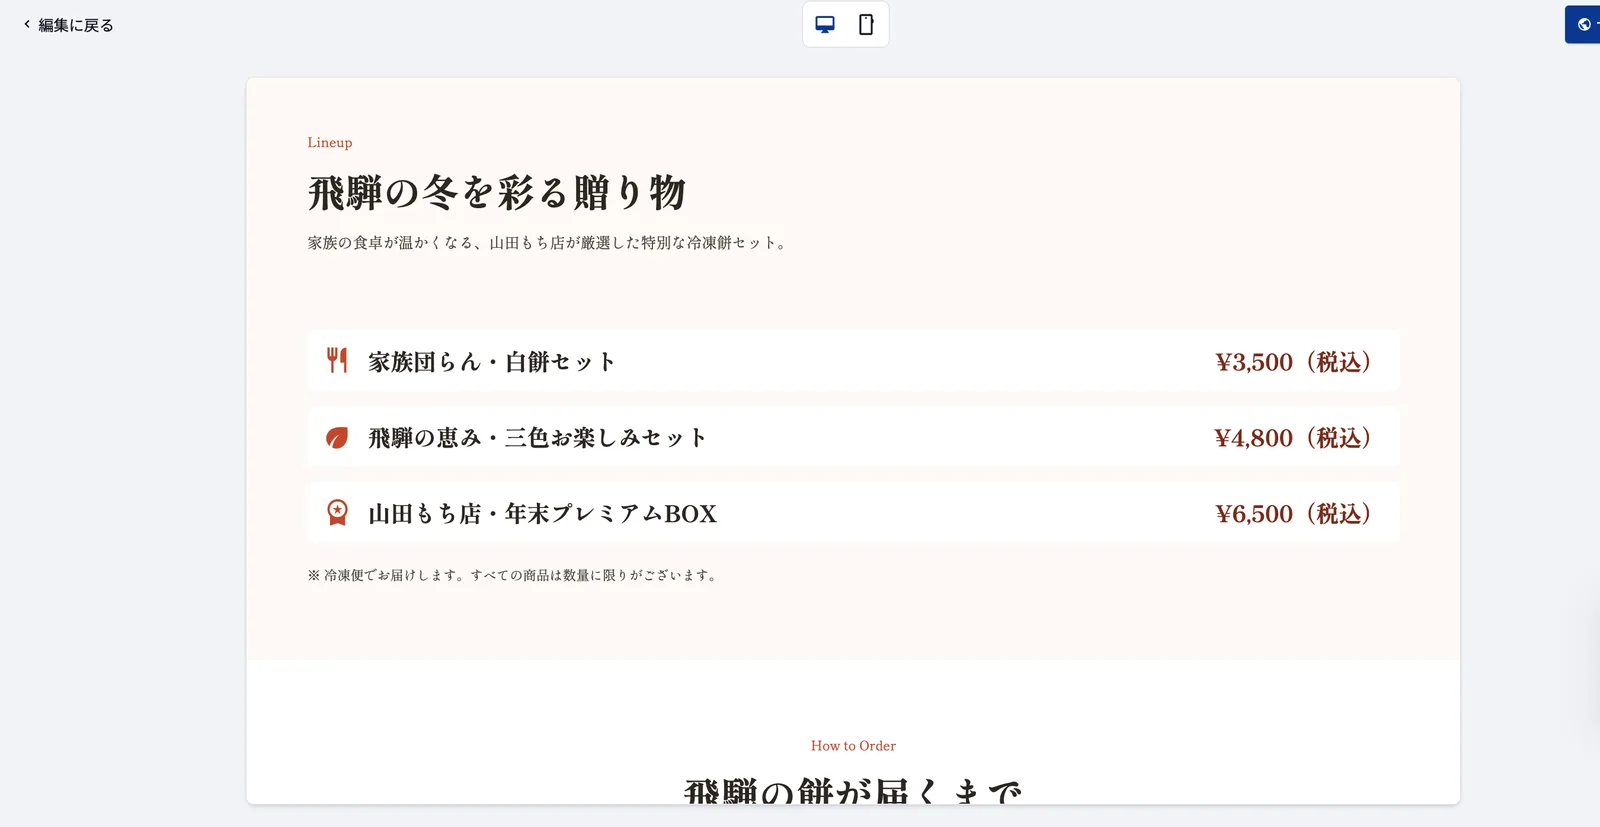Select the 山田もち店・年末プレミアムBOX title
The height and width of the screenshot is (827, 1600).
(542, 514)
